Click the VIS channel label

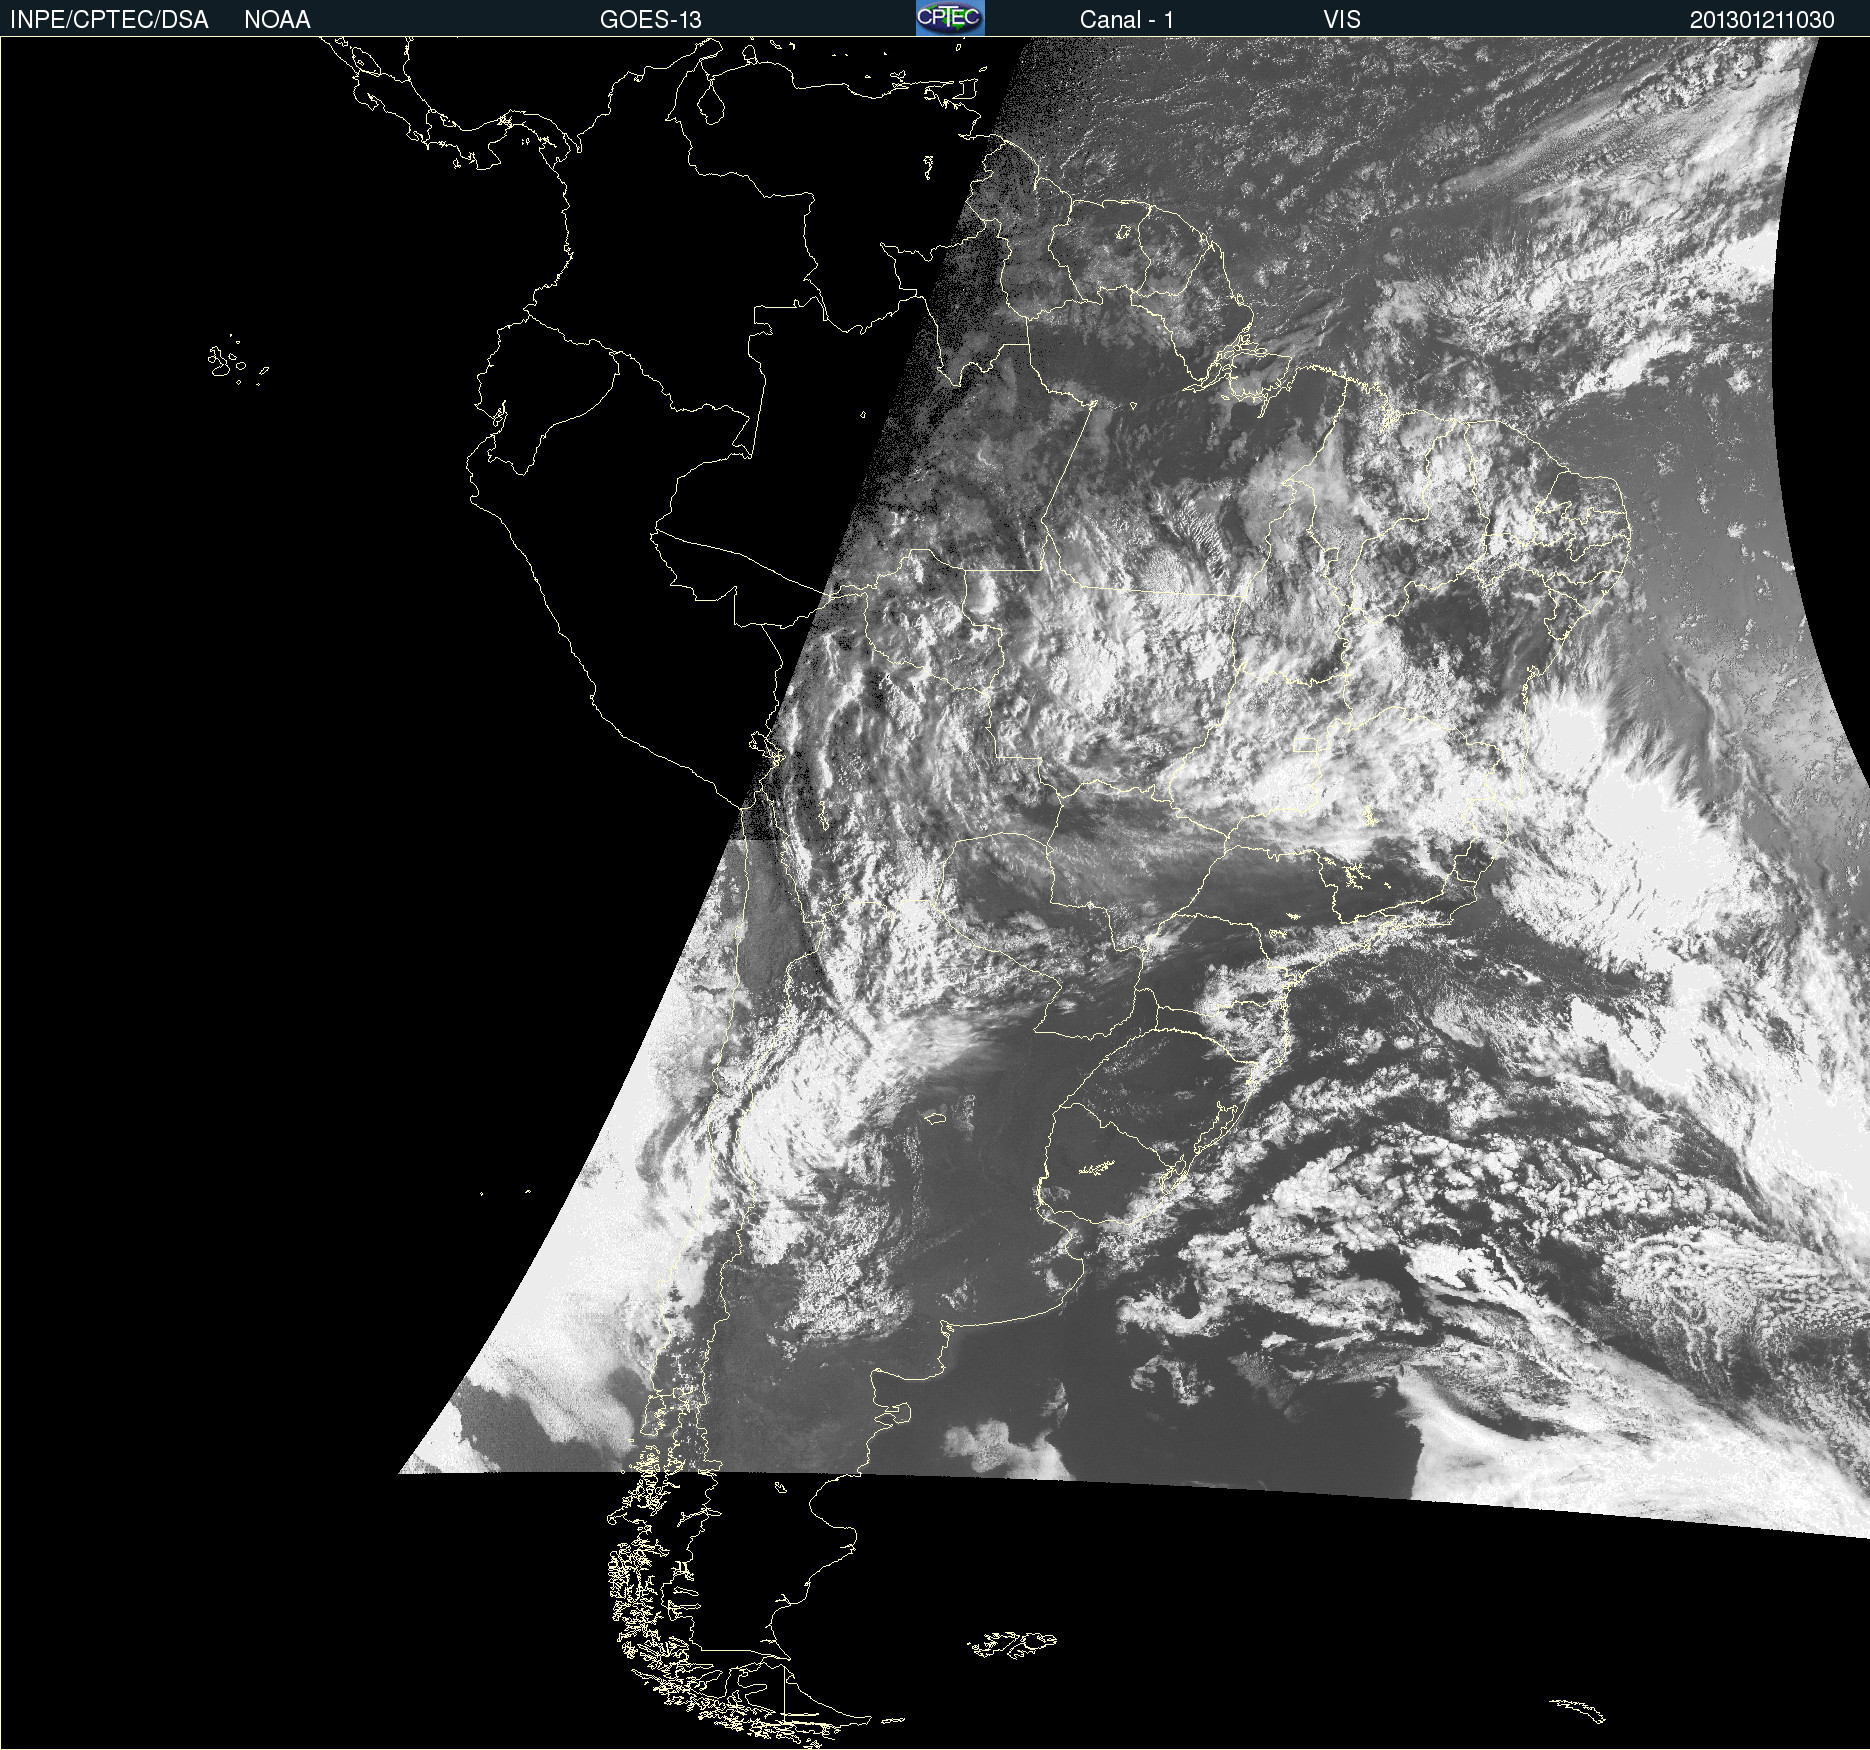coord(1342,20)
